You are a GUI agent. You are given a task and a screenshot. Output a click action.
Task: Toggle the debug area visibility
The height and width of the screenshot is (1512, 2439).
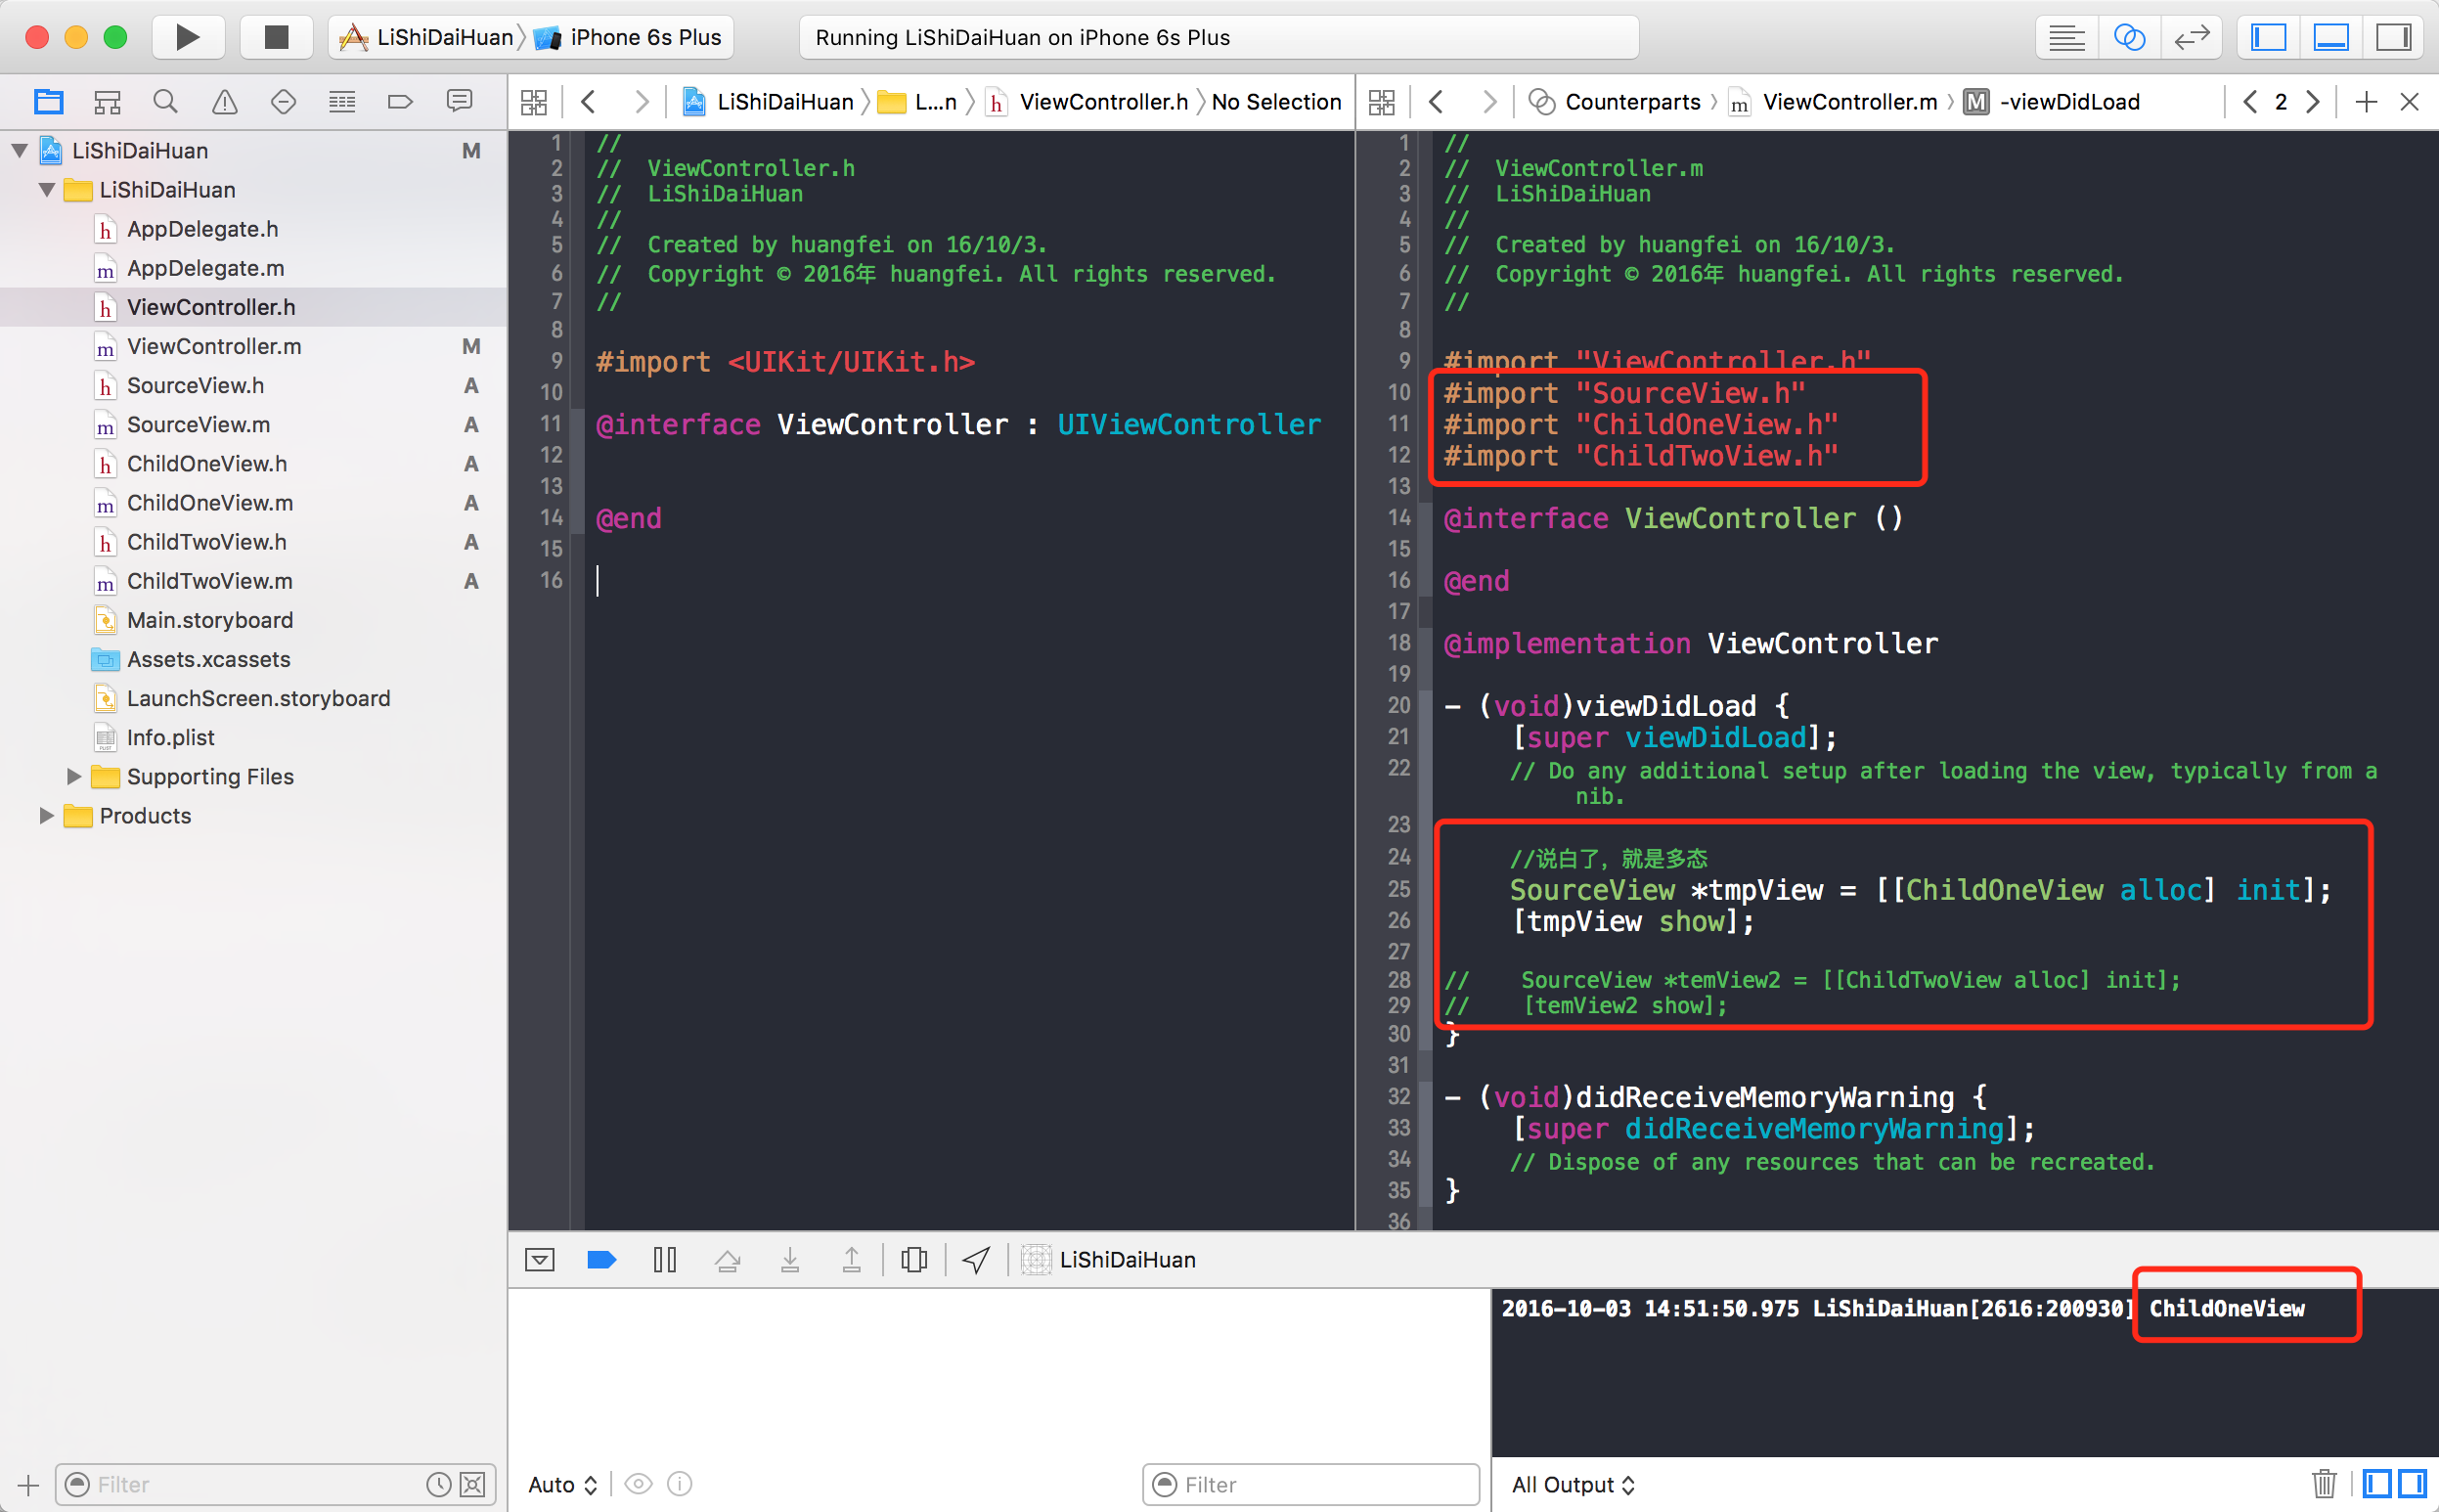[x=2330, y=37]
